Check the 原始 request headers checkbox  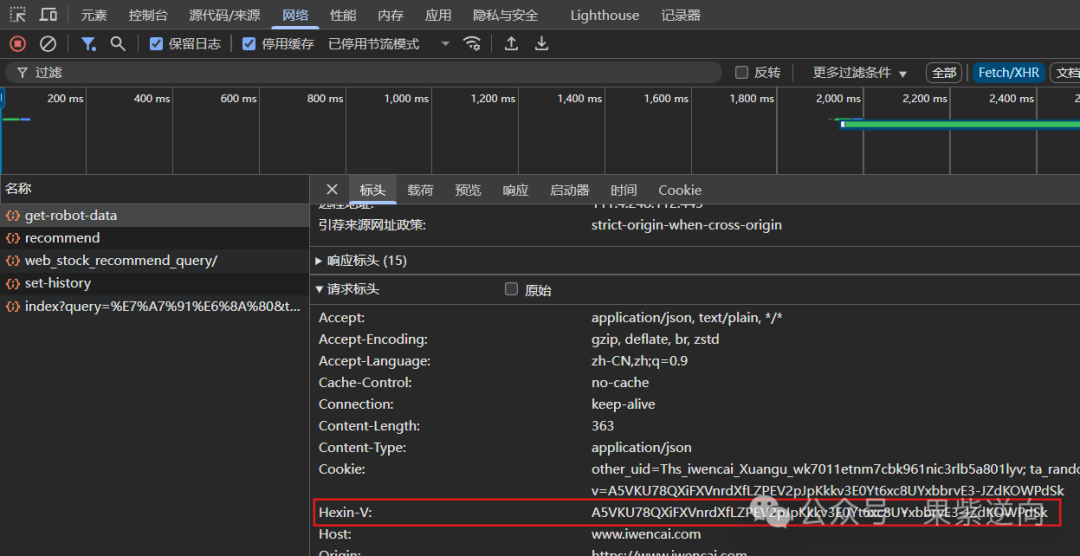tap(512, 290)
